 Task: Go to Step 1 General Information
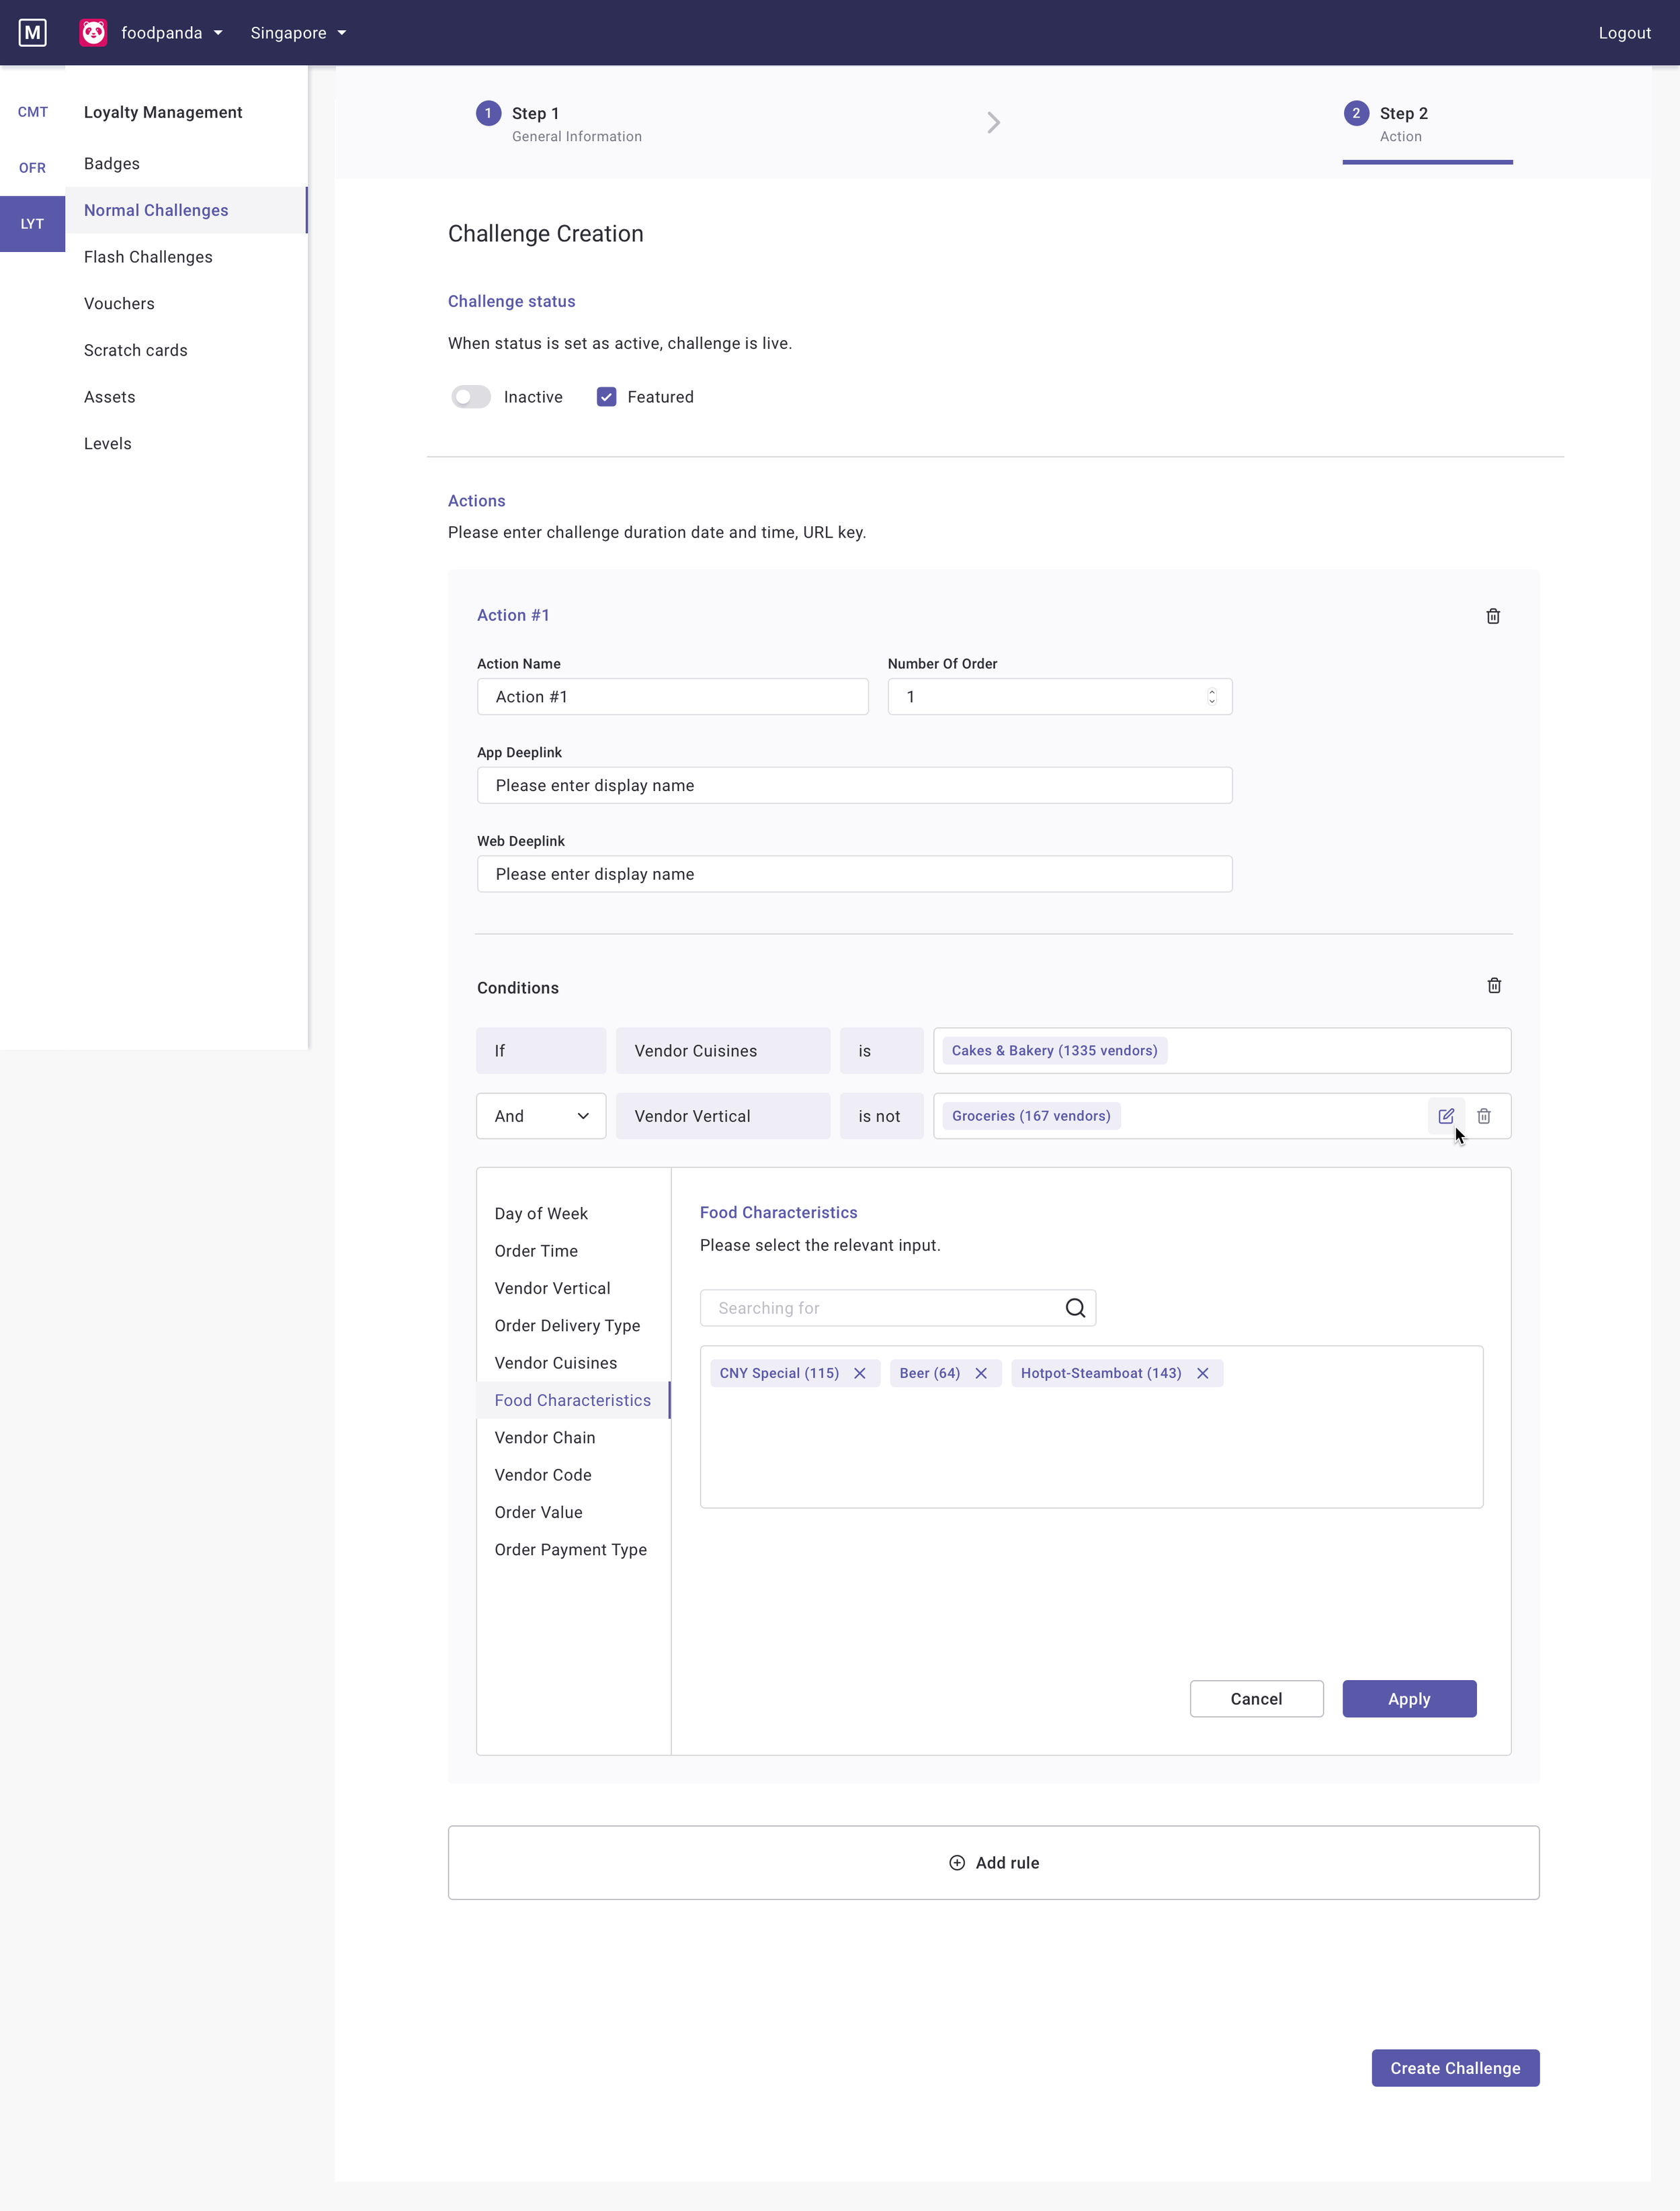559,123
